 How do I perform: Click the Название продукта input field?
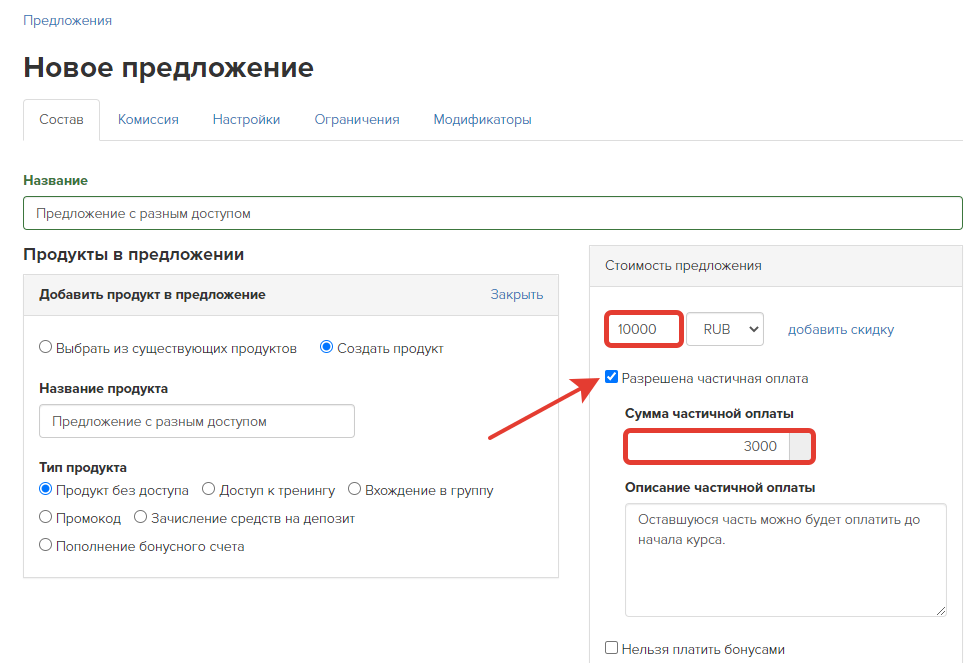coord(197,421)
